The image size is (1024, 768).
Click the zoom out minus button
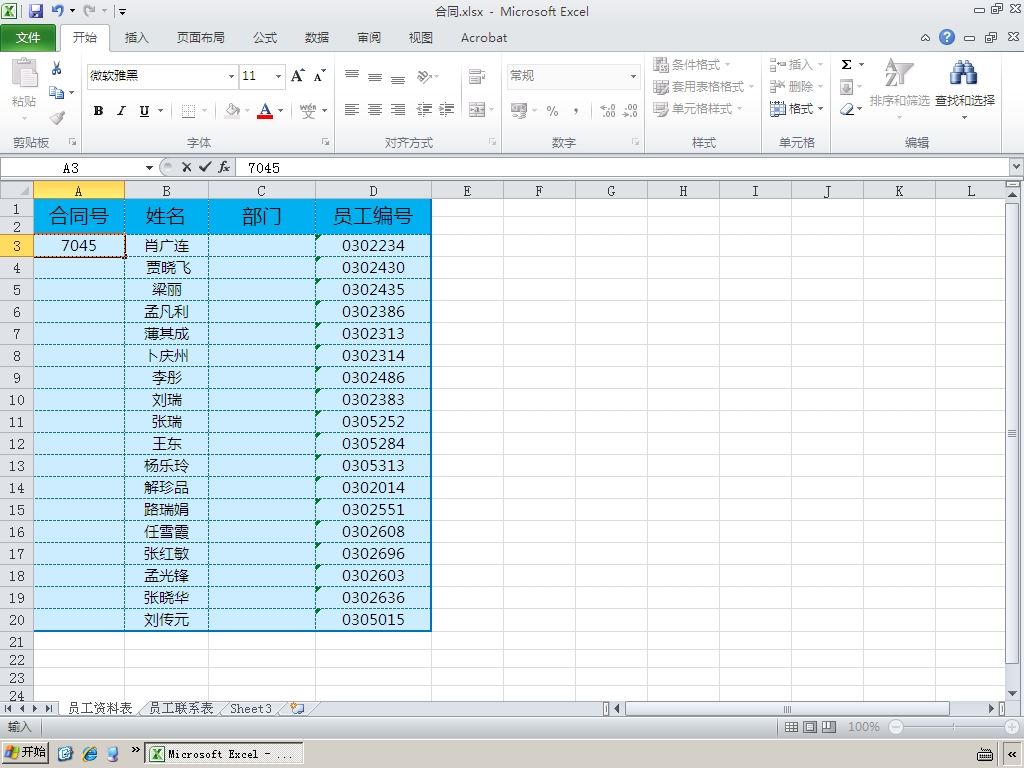click(896, 727)
